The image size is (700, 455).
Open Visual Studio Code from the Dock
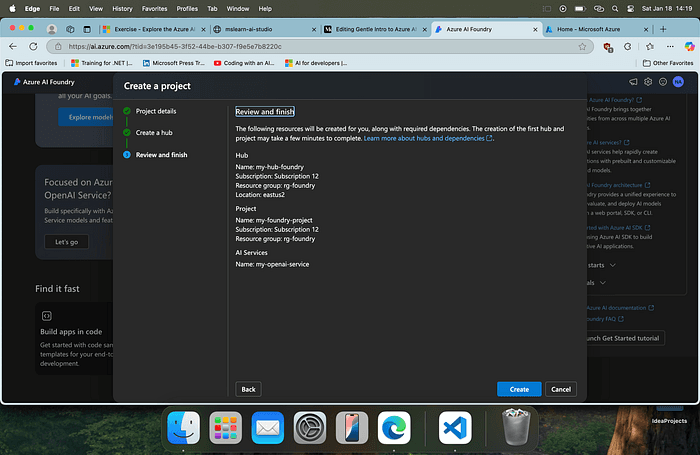455,428
